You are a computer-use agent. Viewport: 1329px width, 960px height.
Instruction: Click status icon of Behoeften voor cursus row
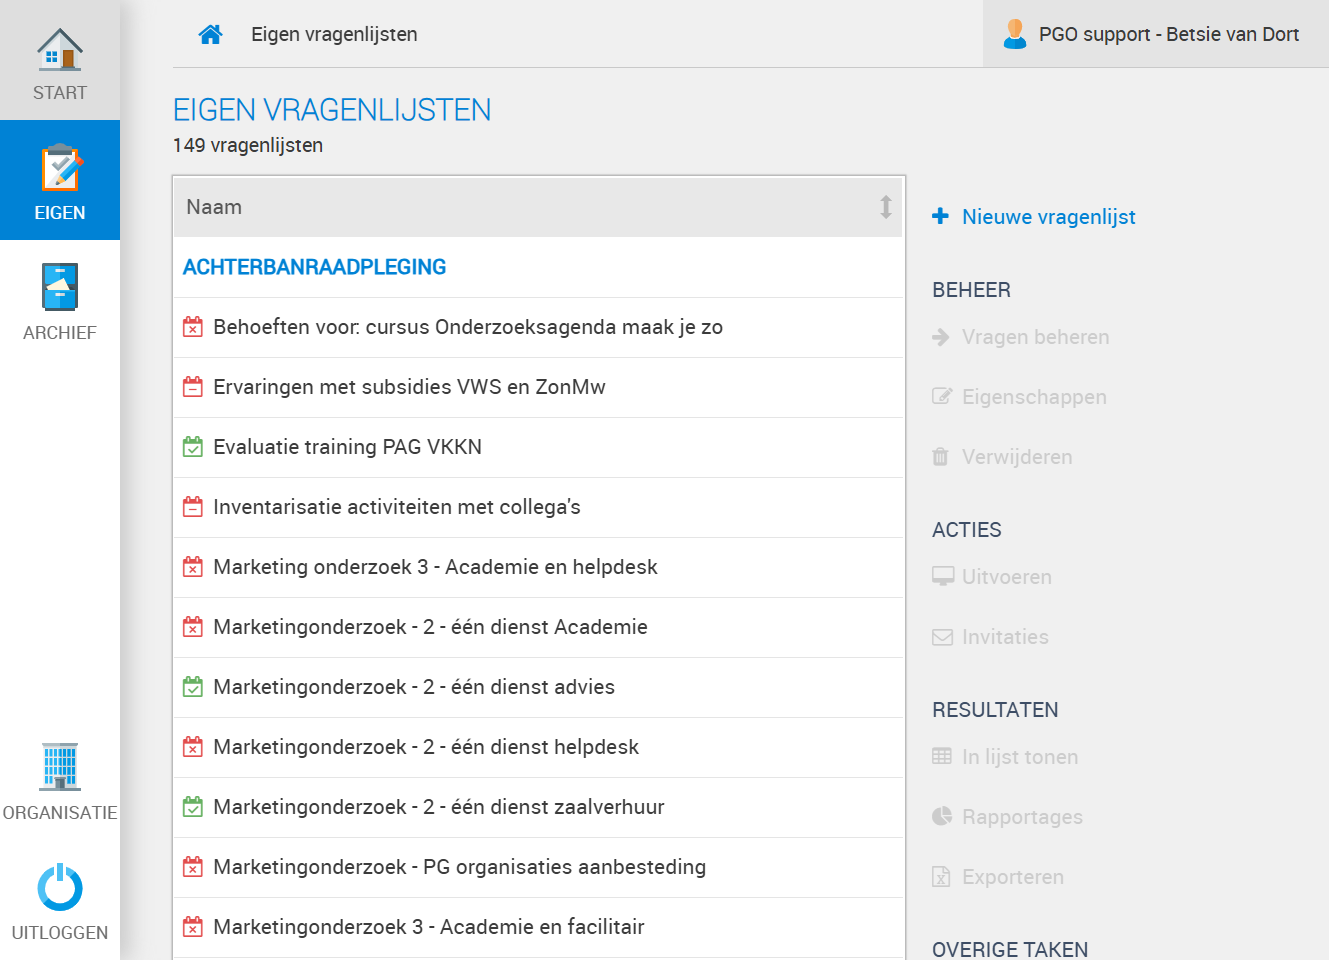tap(193, 327)
